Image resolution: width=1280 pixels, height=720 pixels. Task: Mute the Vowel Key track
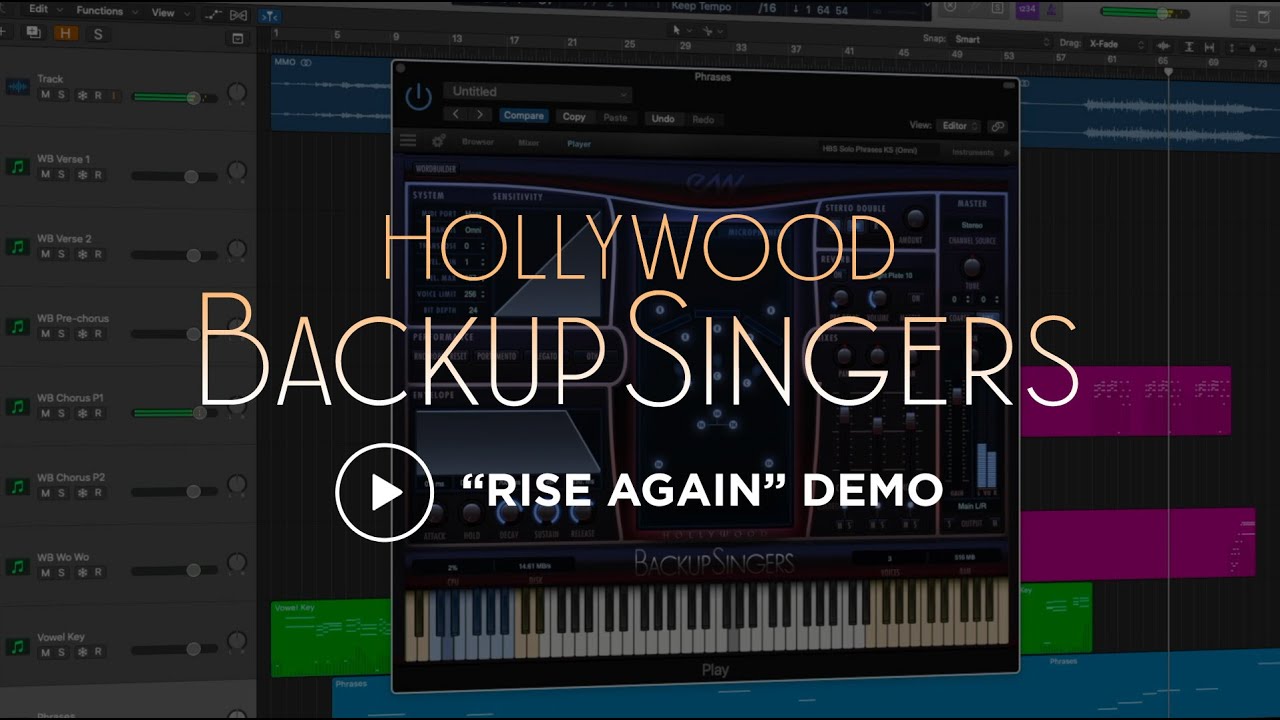[45, 653]
